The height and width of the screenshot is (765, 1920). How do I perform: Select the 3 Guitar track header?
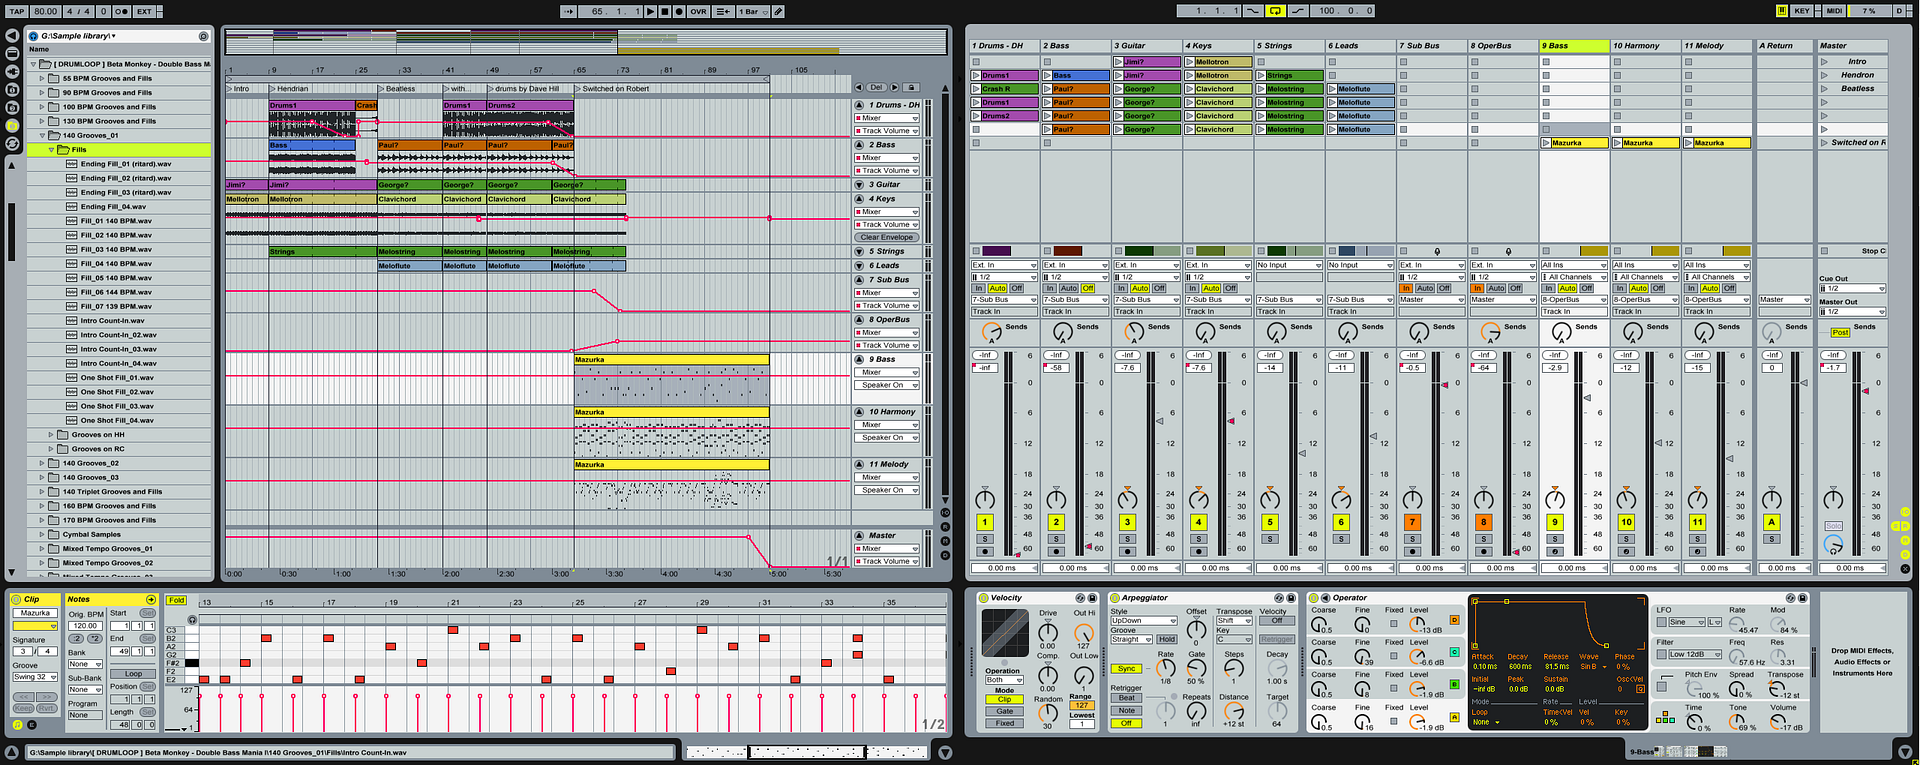[1147, 46]
